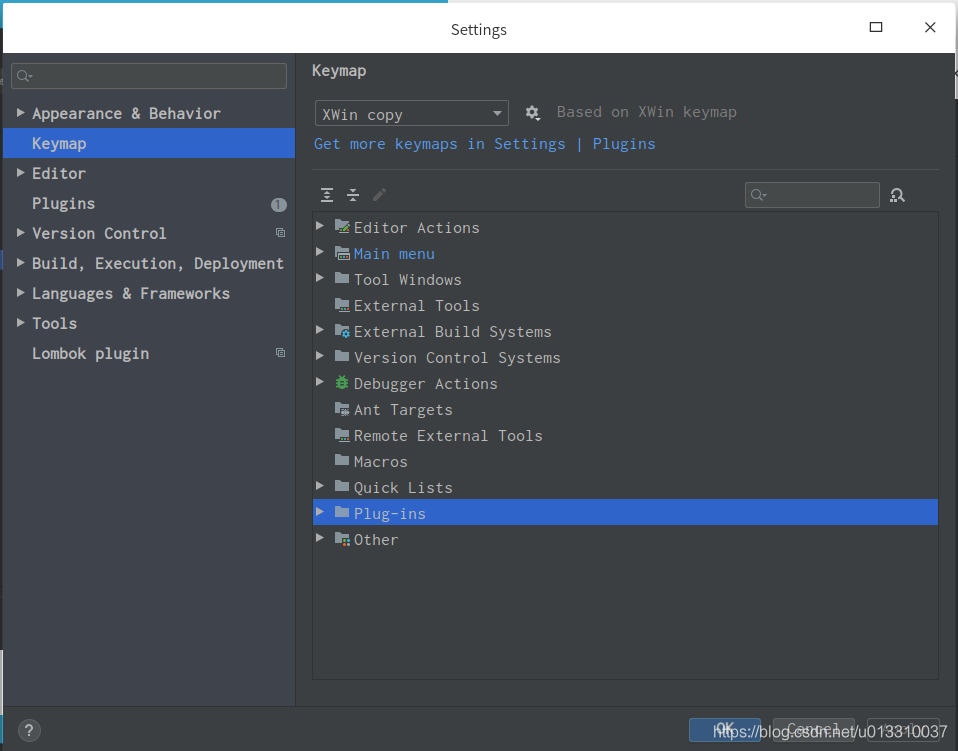The width and height of the screenshot is (958, 751).
Task: Select the Plug-ins tree row
Action: click(x=390, y=512)
